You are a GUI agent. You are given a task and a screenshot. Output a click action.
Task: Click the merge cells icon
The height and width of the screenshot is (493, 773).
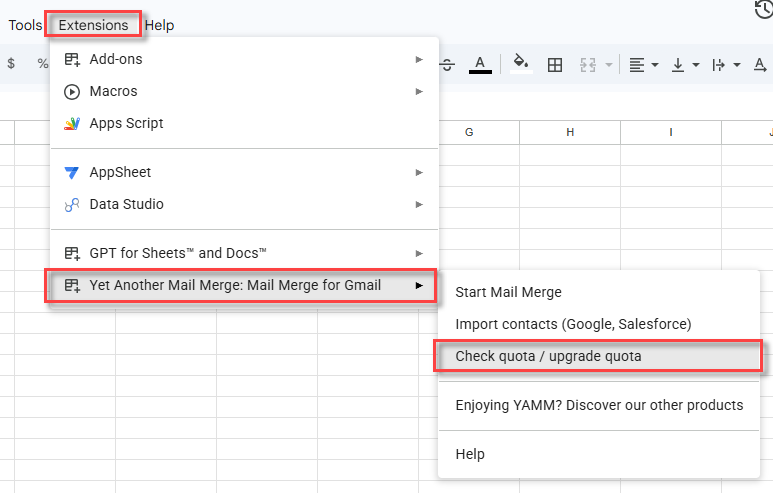coord(588,65)
